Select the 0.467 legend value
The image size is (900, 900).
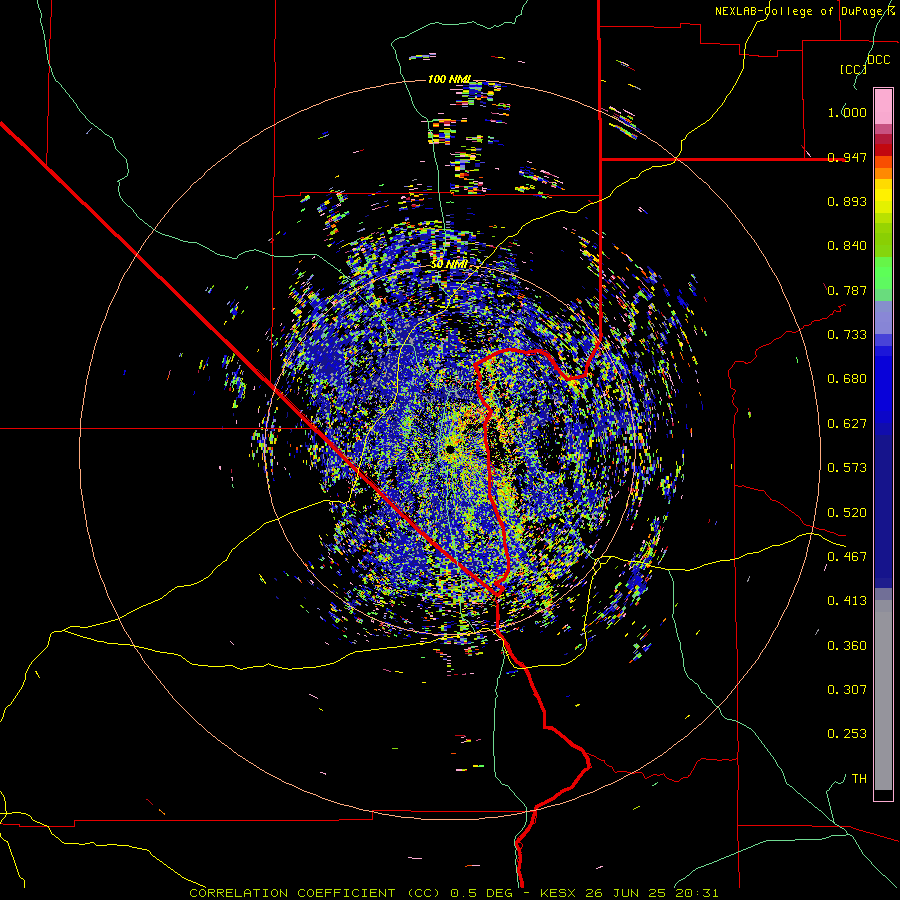coord(847,557)
